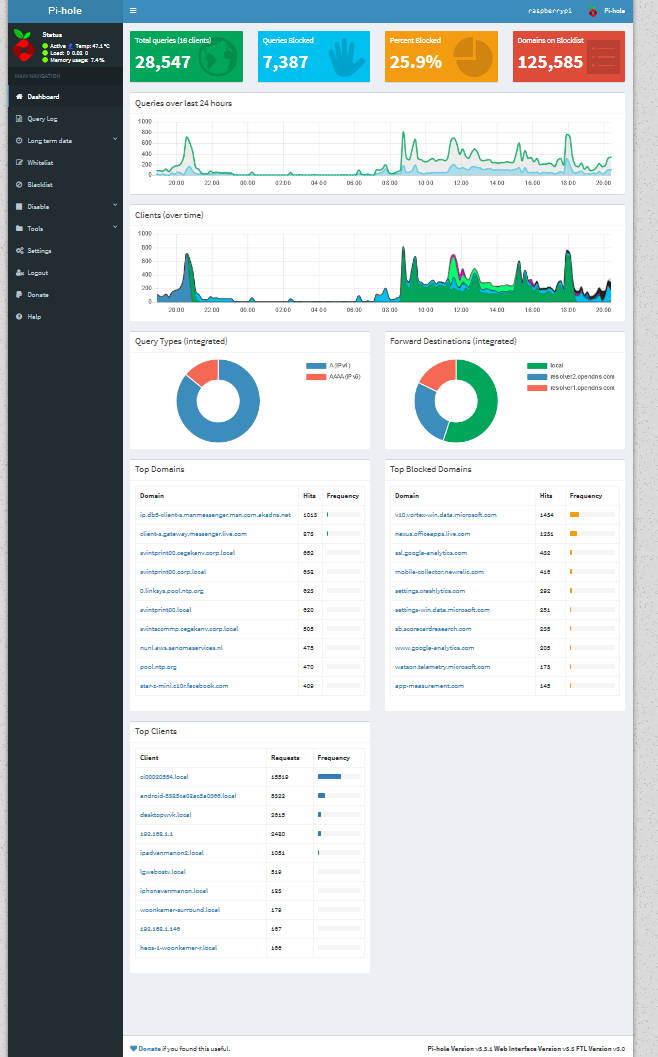The width and height of the screenshot is (658, 1057).
Task: Click the Memory usage status text
Action: [x=77, y=60]
